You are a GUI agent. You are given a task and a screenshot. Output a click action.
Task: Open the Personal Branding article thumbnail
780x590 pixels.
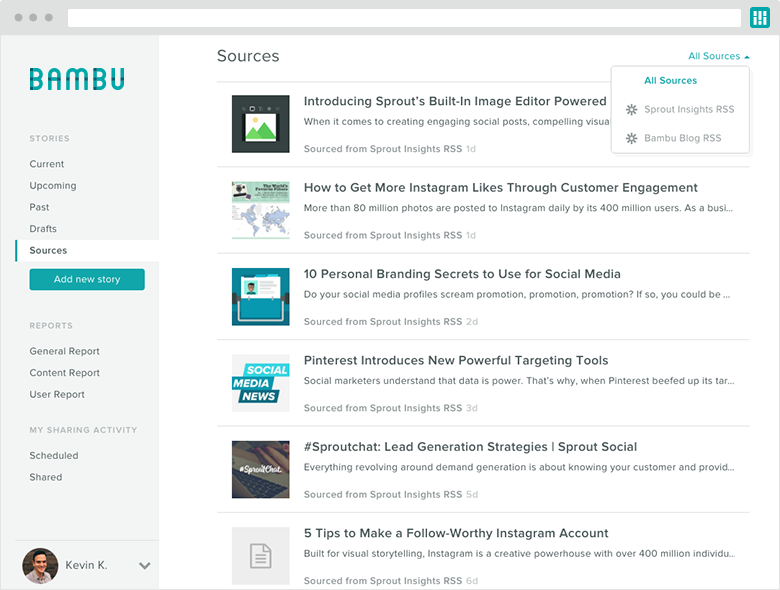261,297
